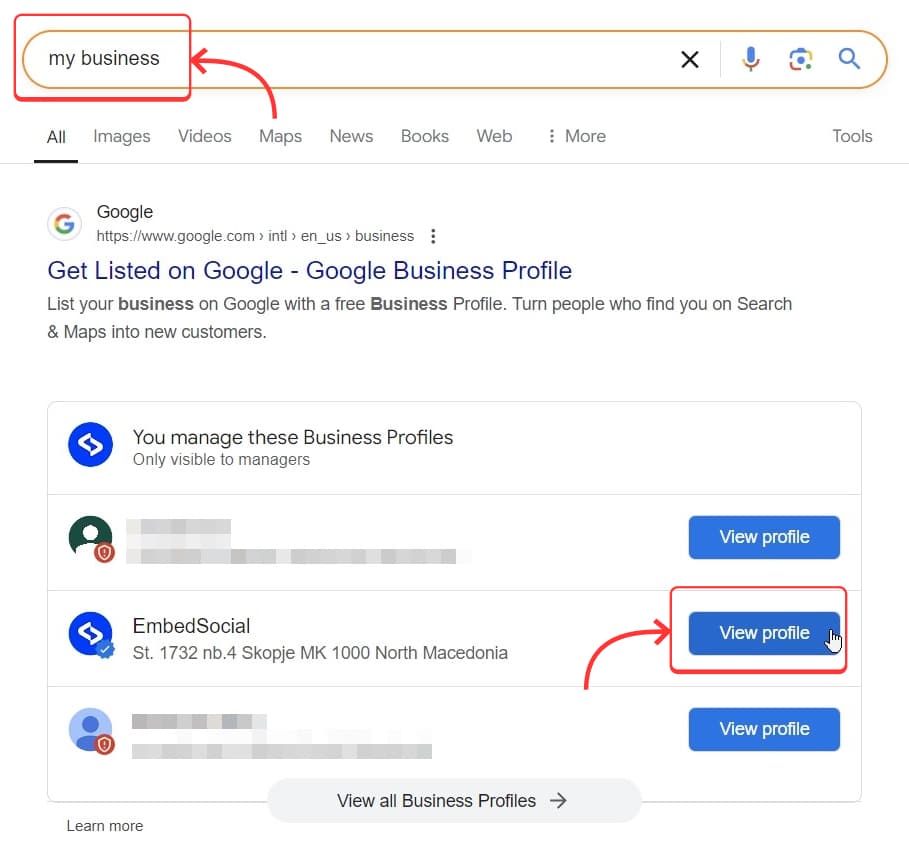The width and height of the screenshot is (909, 859).
Task: Click the EmbedSocial logo in the managed profiles header
Action: click(x=90, y=445)
